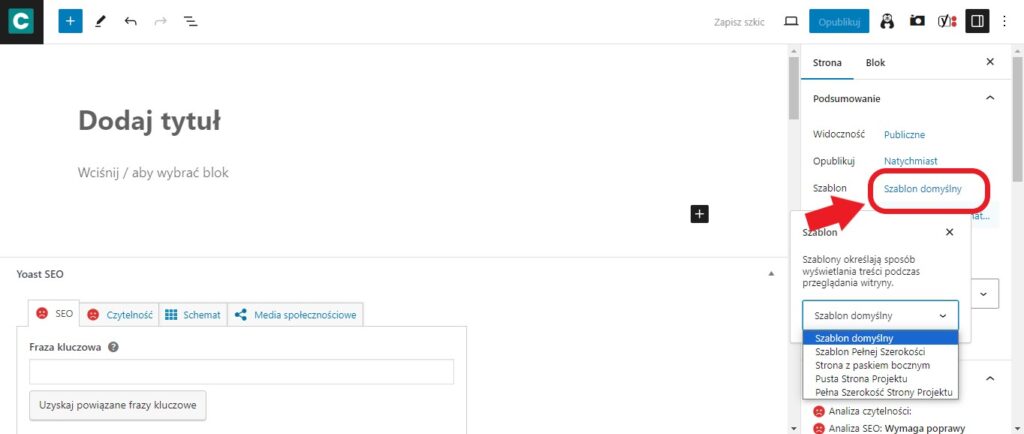Close the settings sidebar

coord(990,62)
